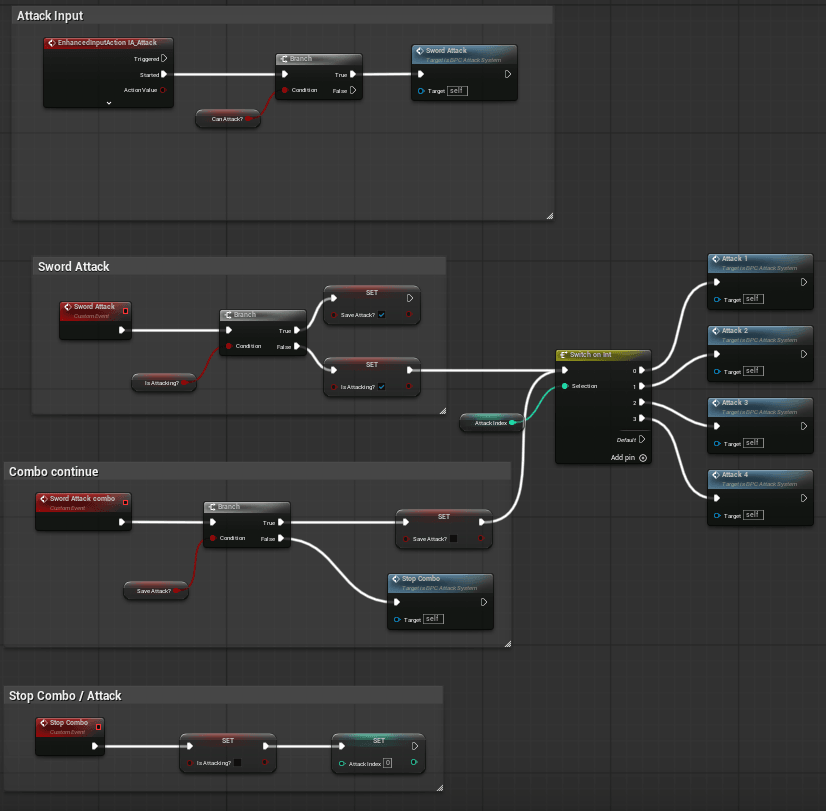826x811 pixels.
Task: Select the Stop Combo / Attack comment title
Action: [65, 696]
